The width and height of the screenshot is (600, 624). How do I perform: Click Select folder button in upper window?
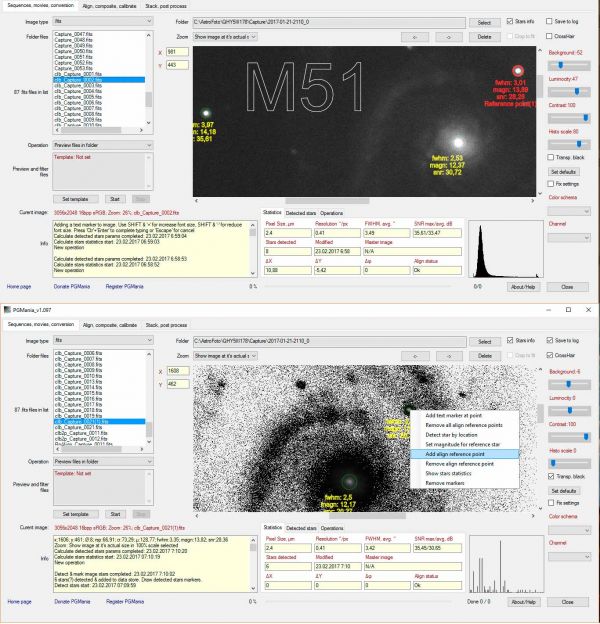pos(484,23)
